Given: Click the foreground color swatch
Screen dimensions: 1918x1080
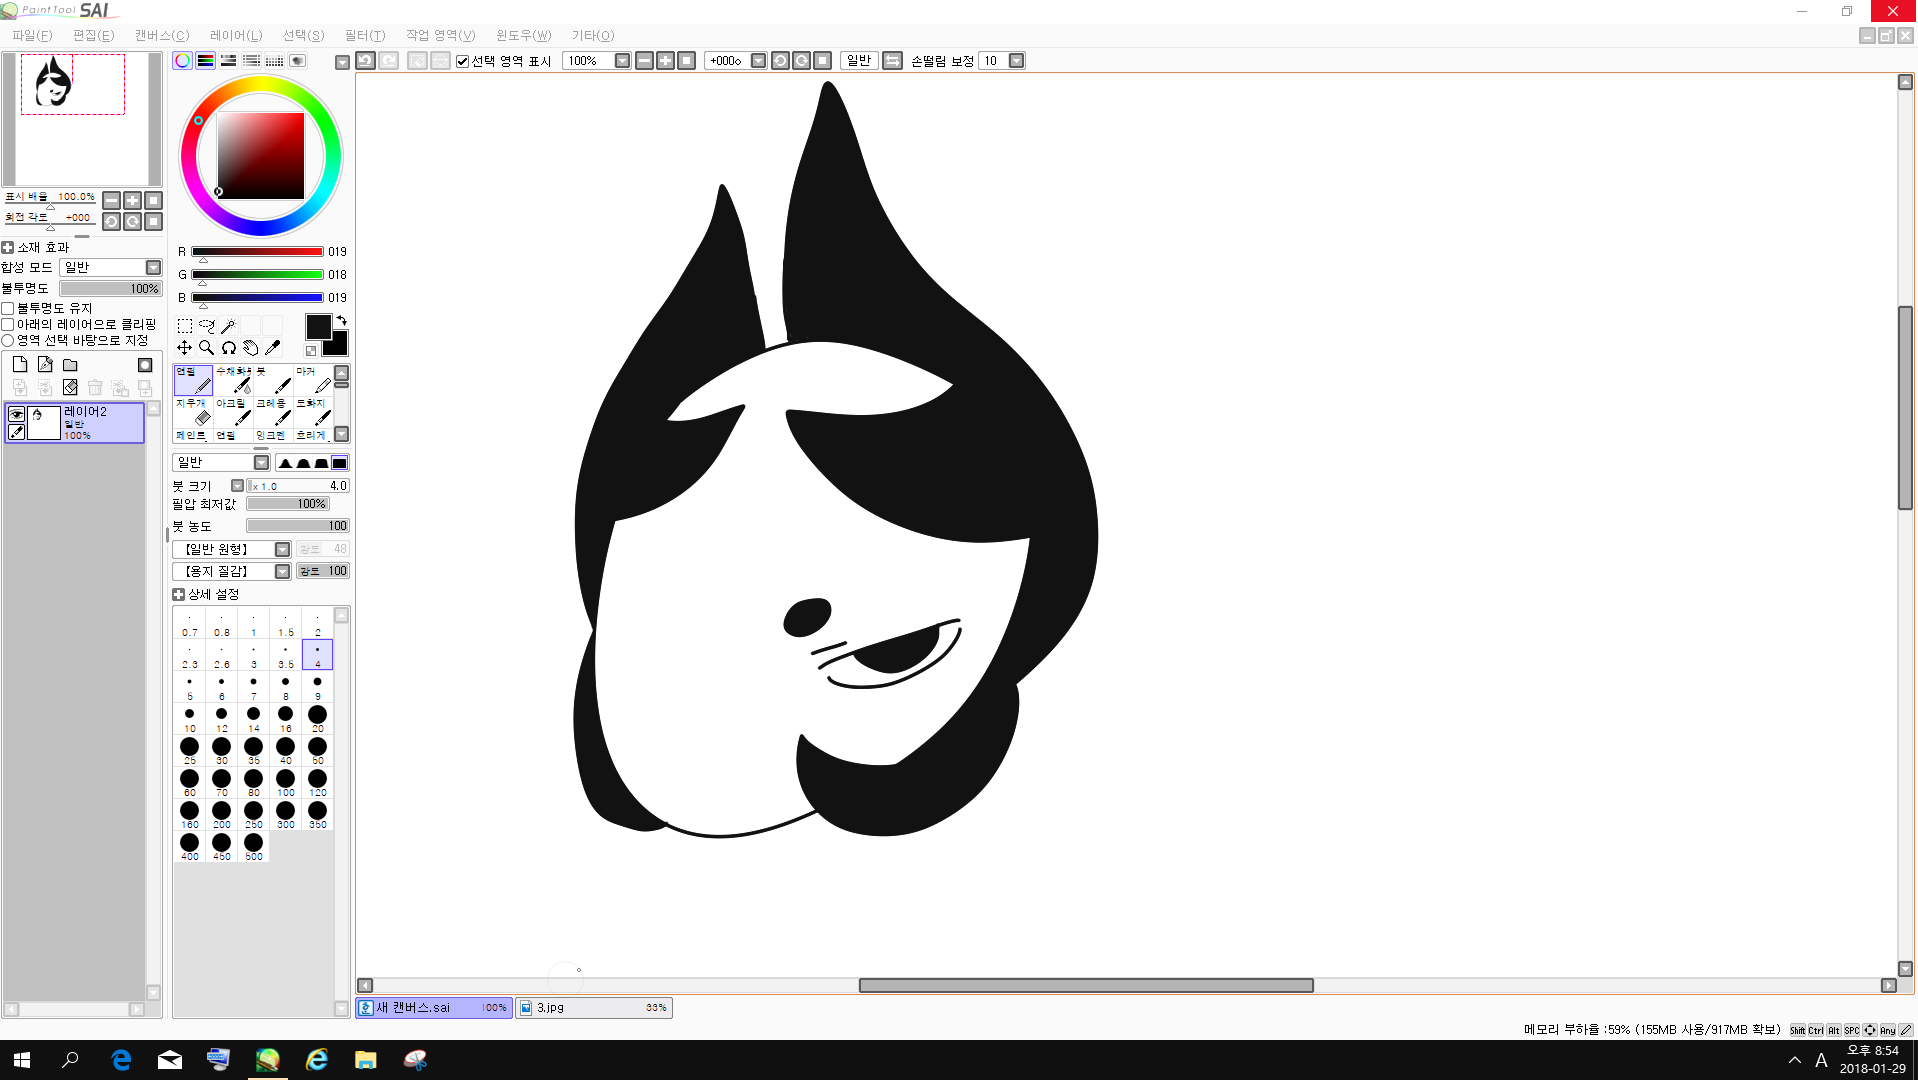Looking at the screenshot, I should (x=318, y=327).
